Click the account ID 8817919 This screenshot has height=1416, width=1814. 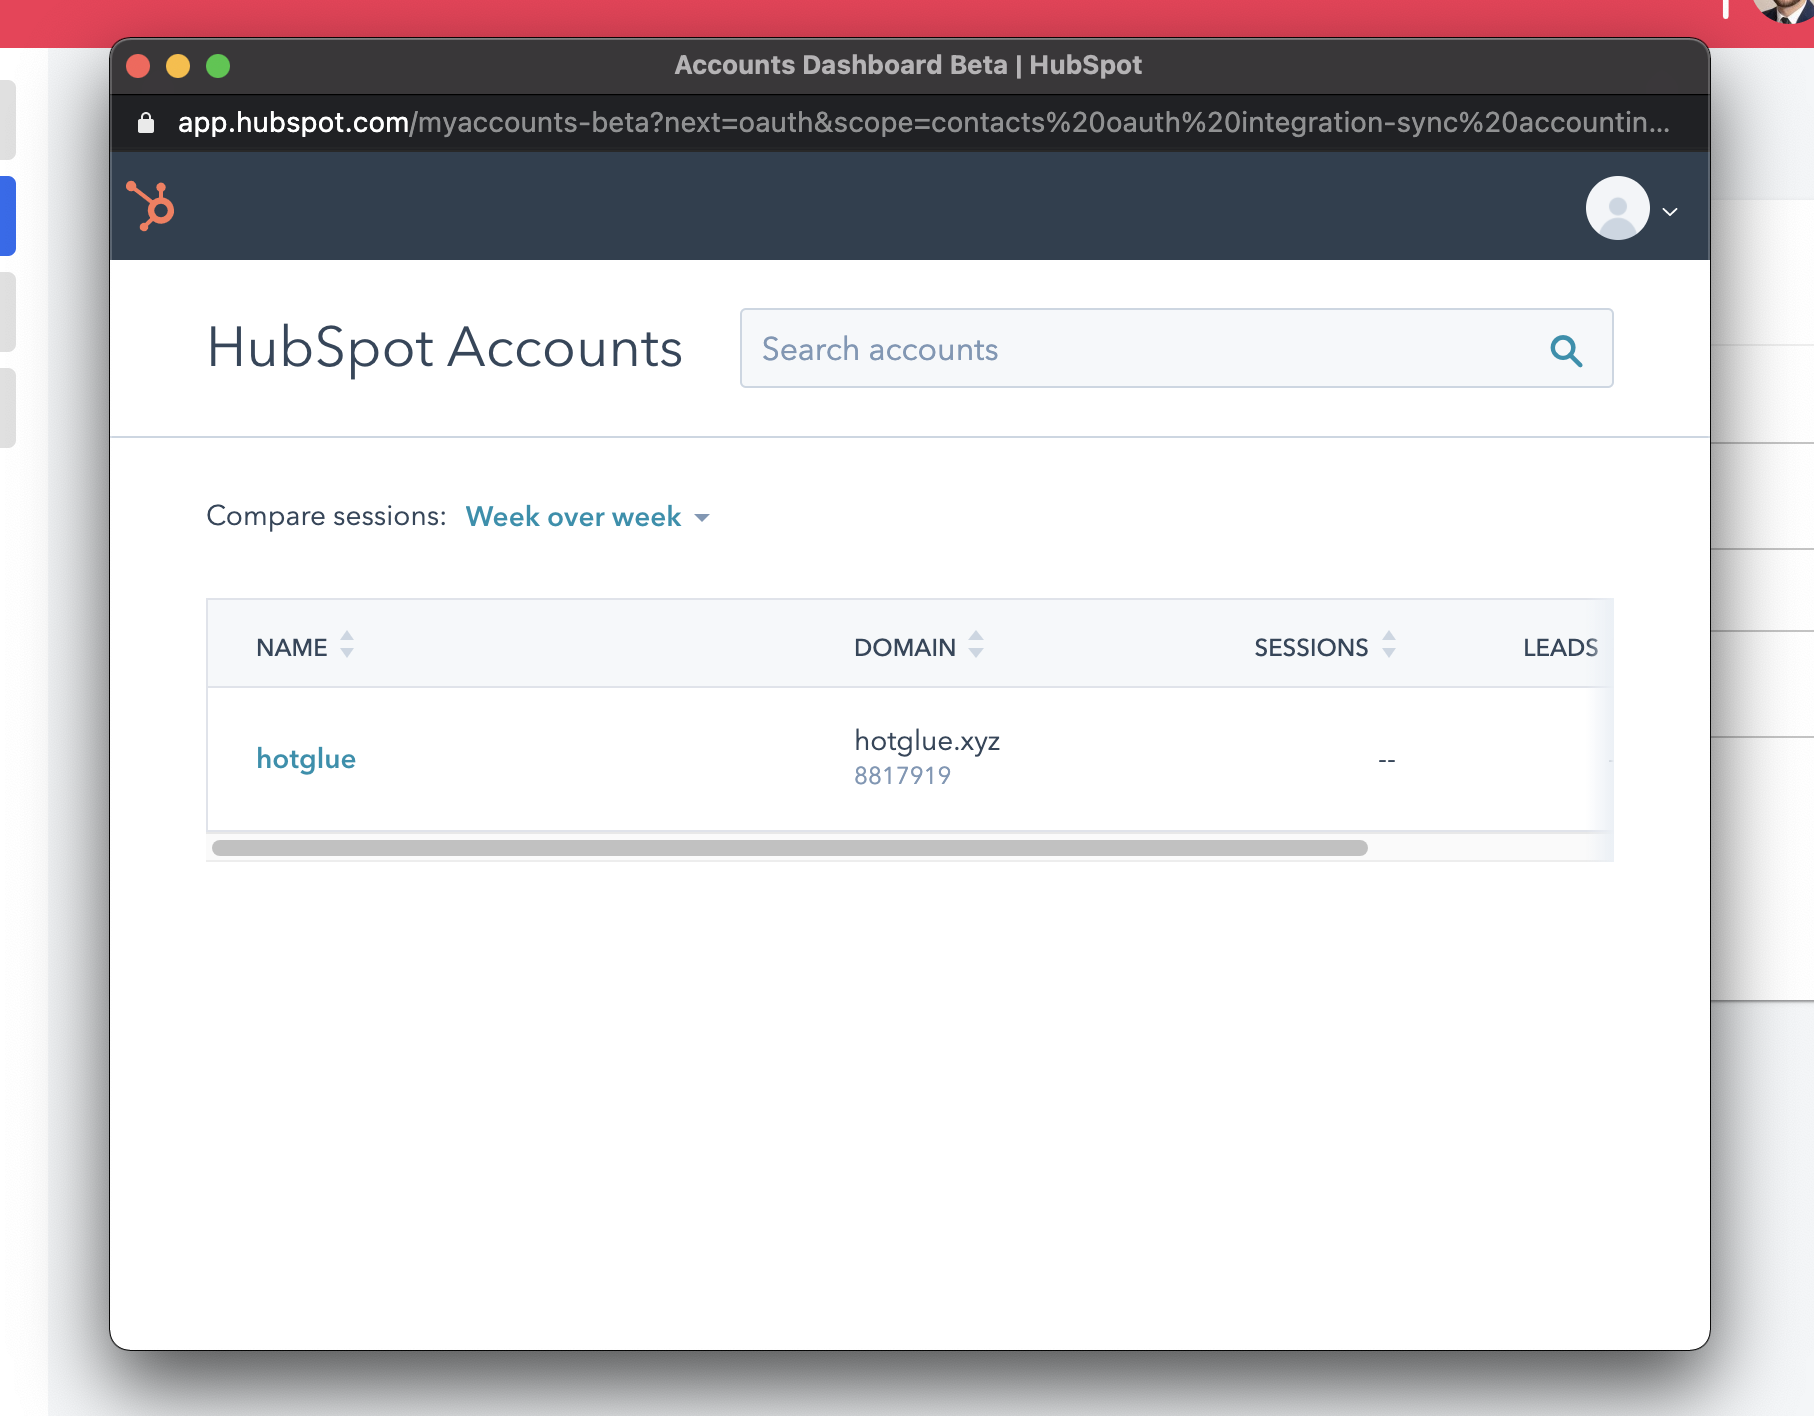pos(902,776)
